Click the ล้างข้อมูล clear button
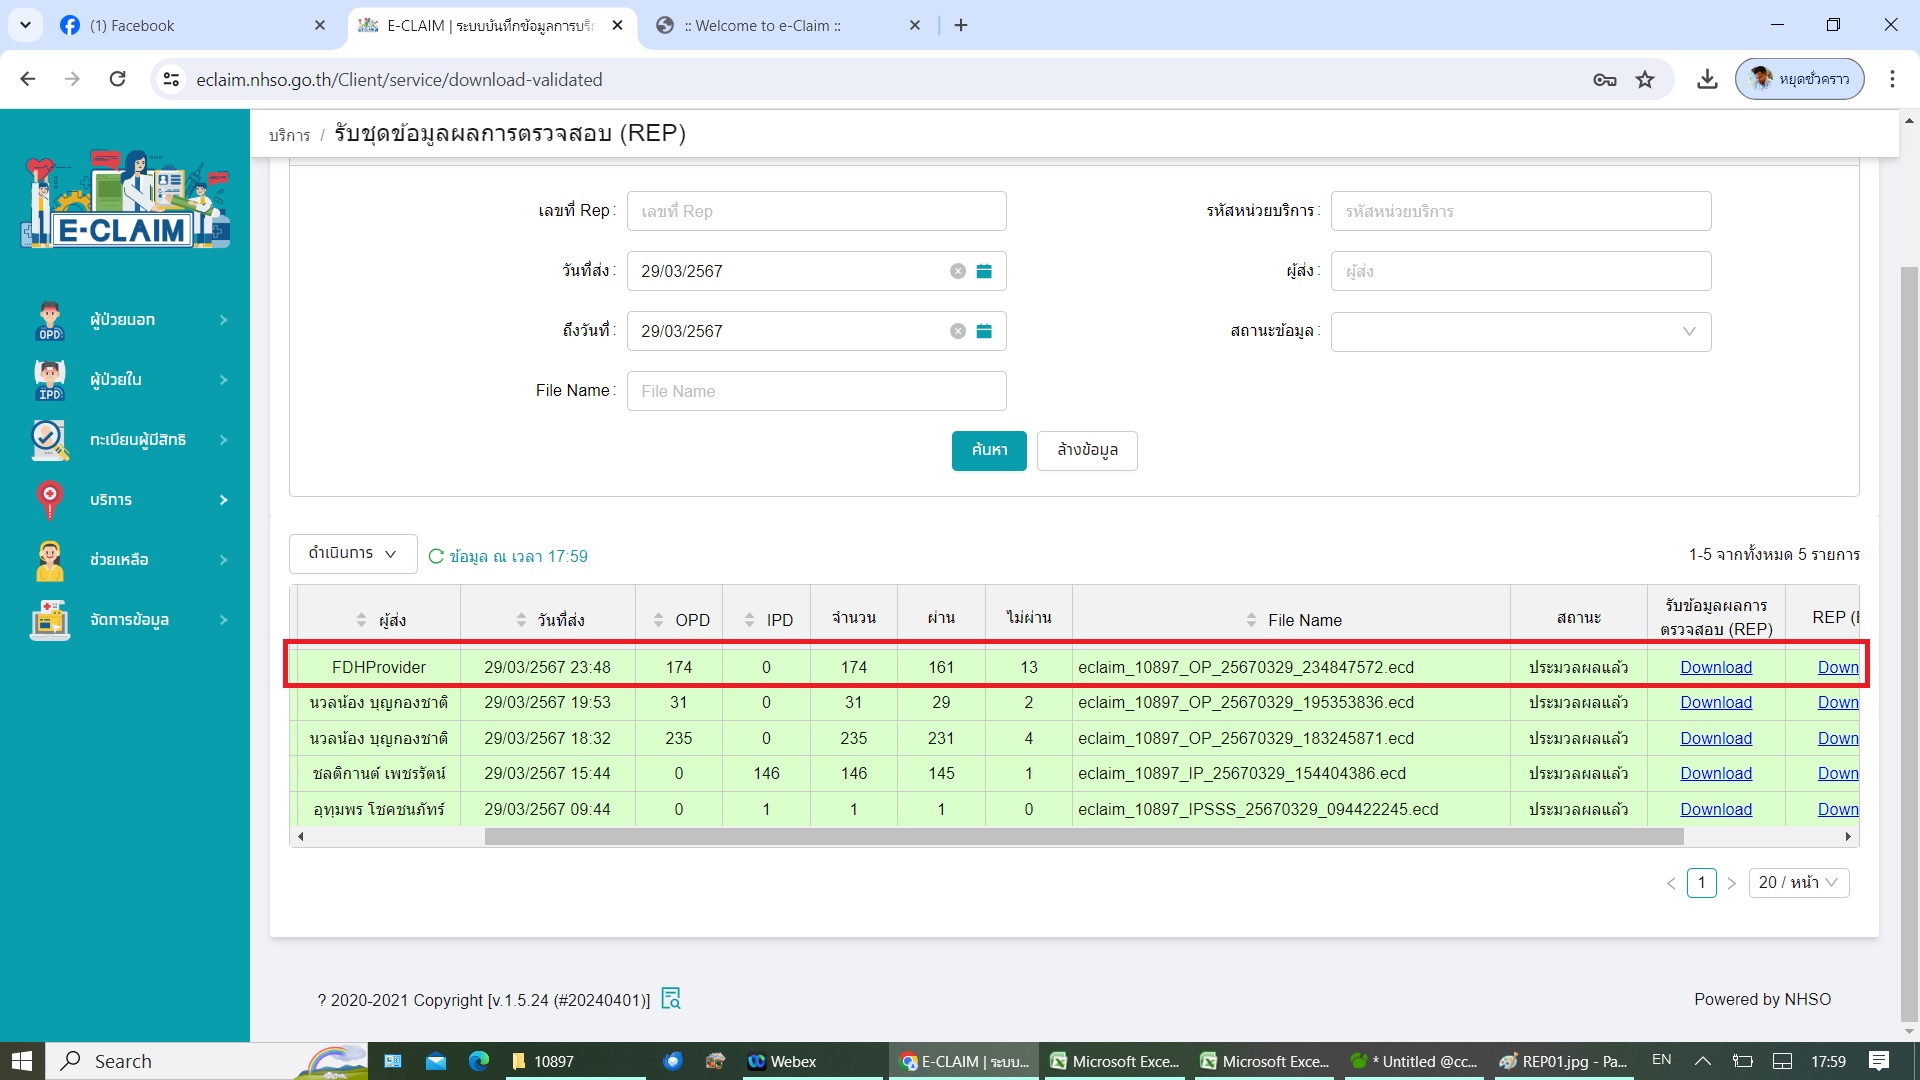This screenshot has width=1920, height=1080. tap(1087, 450)
